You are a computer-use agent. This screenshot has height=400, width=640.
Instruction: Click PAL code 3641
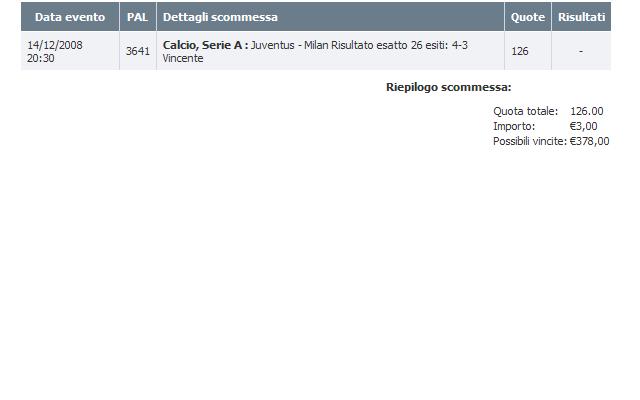(x=138, y=51)
